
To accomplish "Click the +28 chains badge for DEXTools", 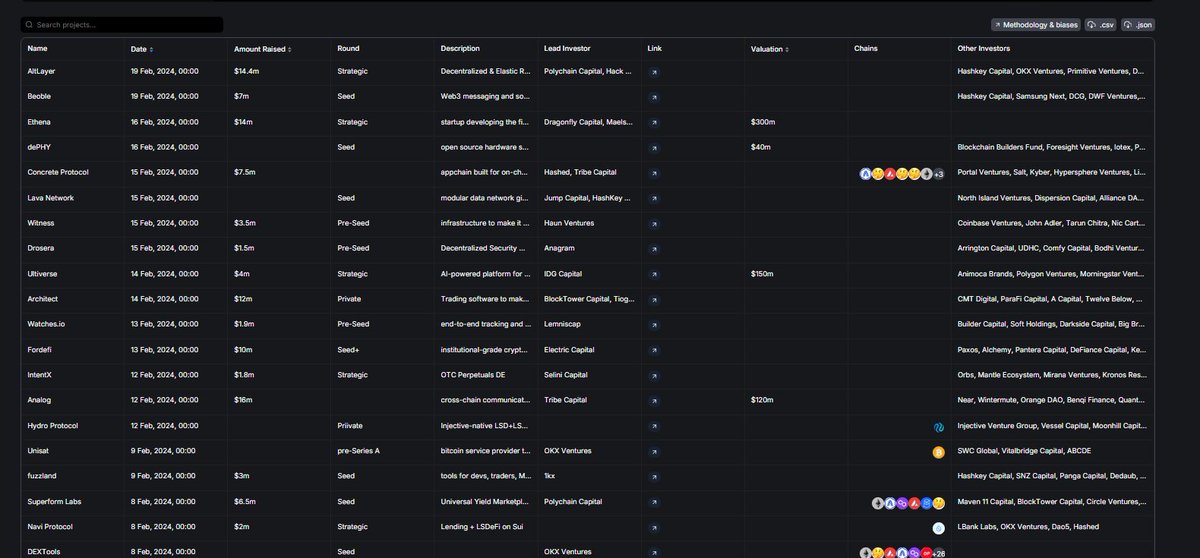I will click(x=938, y=552).
